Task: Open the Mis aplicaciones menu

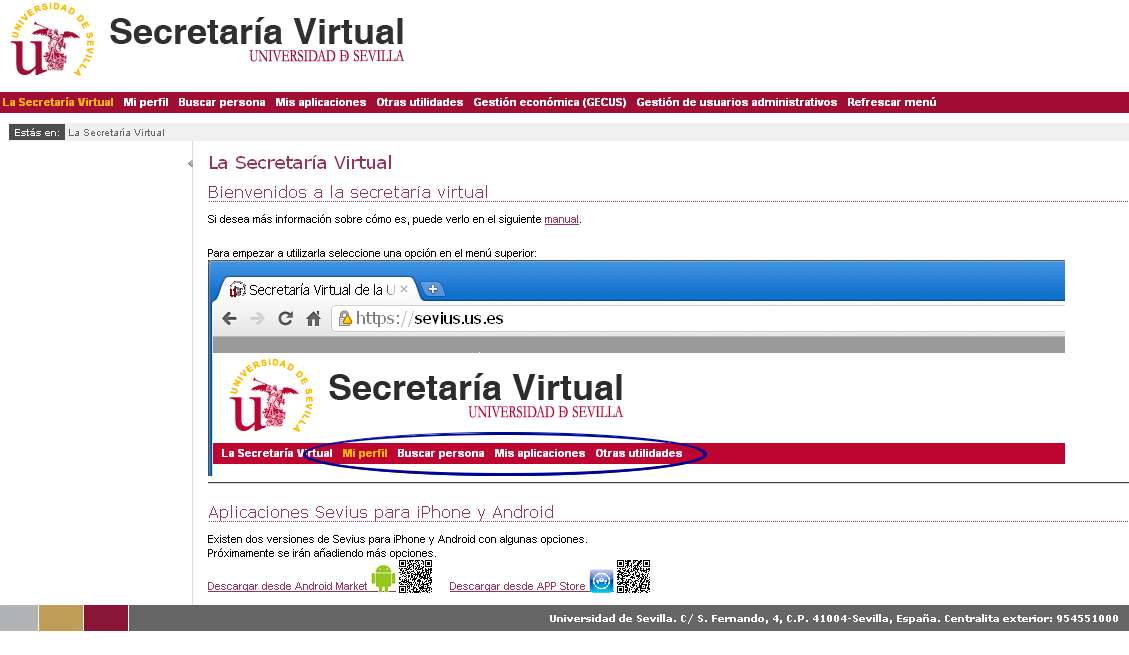Action: 320,102
